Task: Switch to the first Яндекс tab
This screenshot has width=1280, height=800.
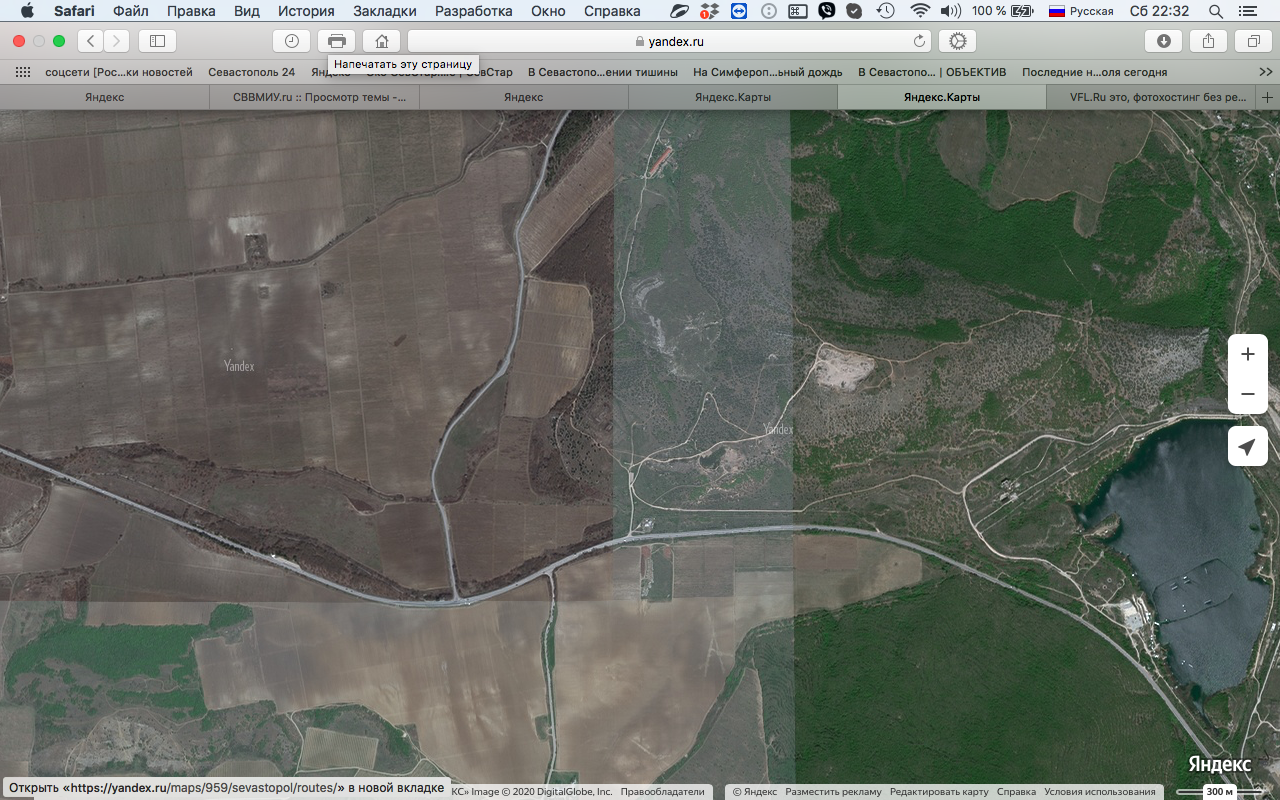Action: click(104, 97)
